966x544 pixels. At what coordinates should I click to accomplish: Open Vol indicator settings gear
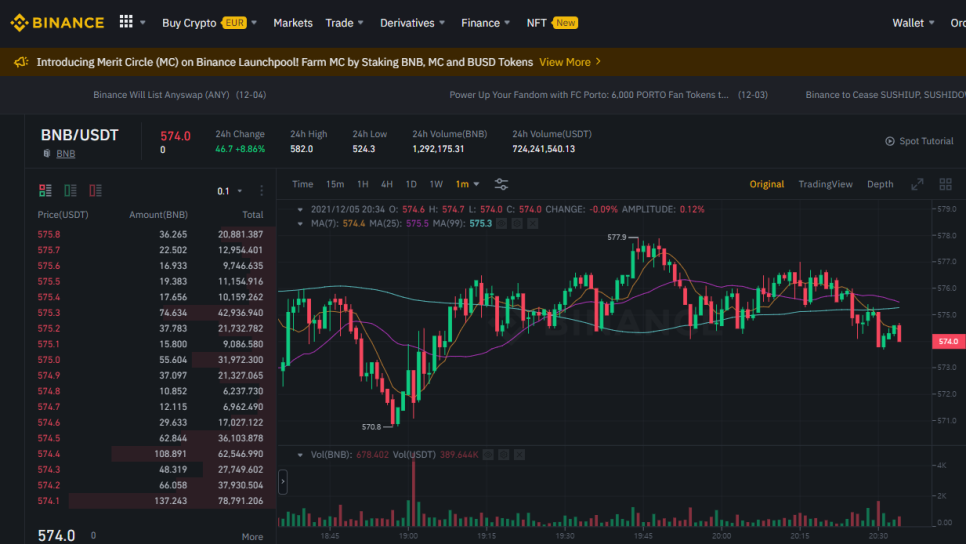click(503, 455)
